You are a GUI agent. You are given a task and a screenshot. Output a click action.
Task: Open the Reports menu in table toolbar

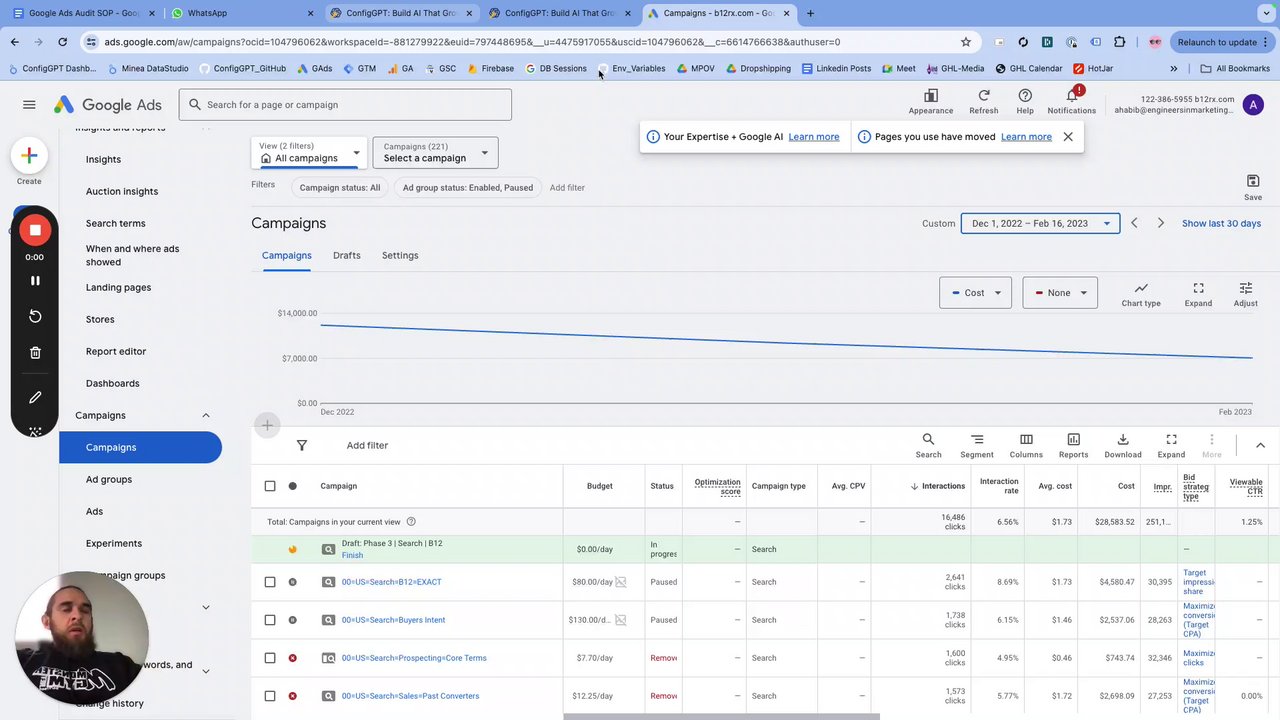pyautogui.click(x=1073, y=446)
